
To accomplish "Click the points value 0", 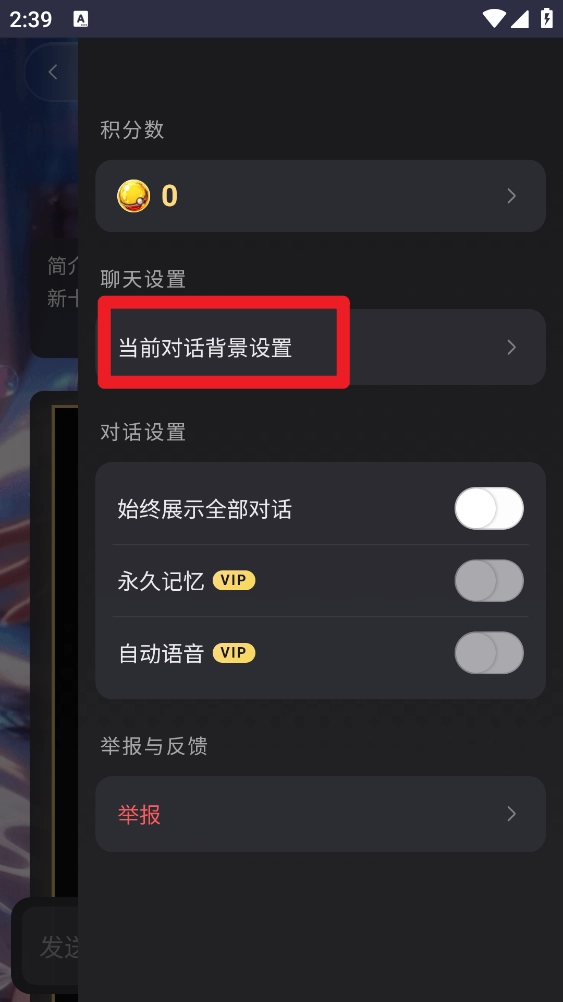I will pyautogui.click(x=169, y=196).
